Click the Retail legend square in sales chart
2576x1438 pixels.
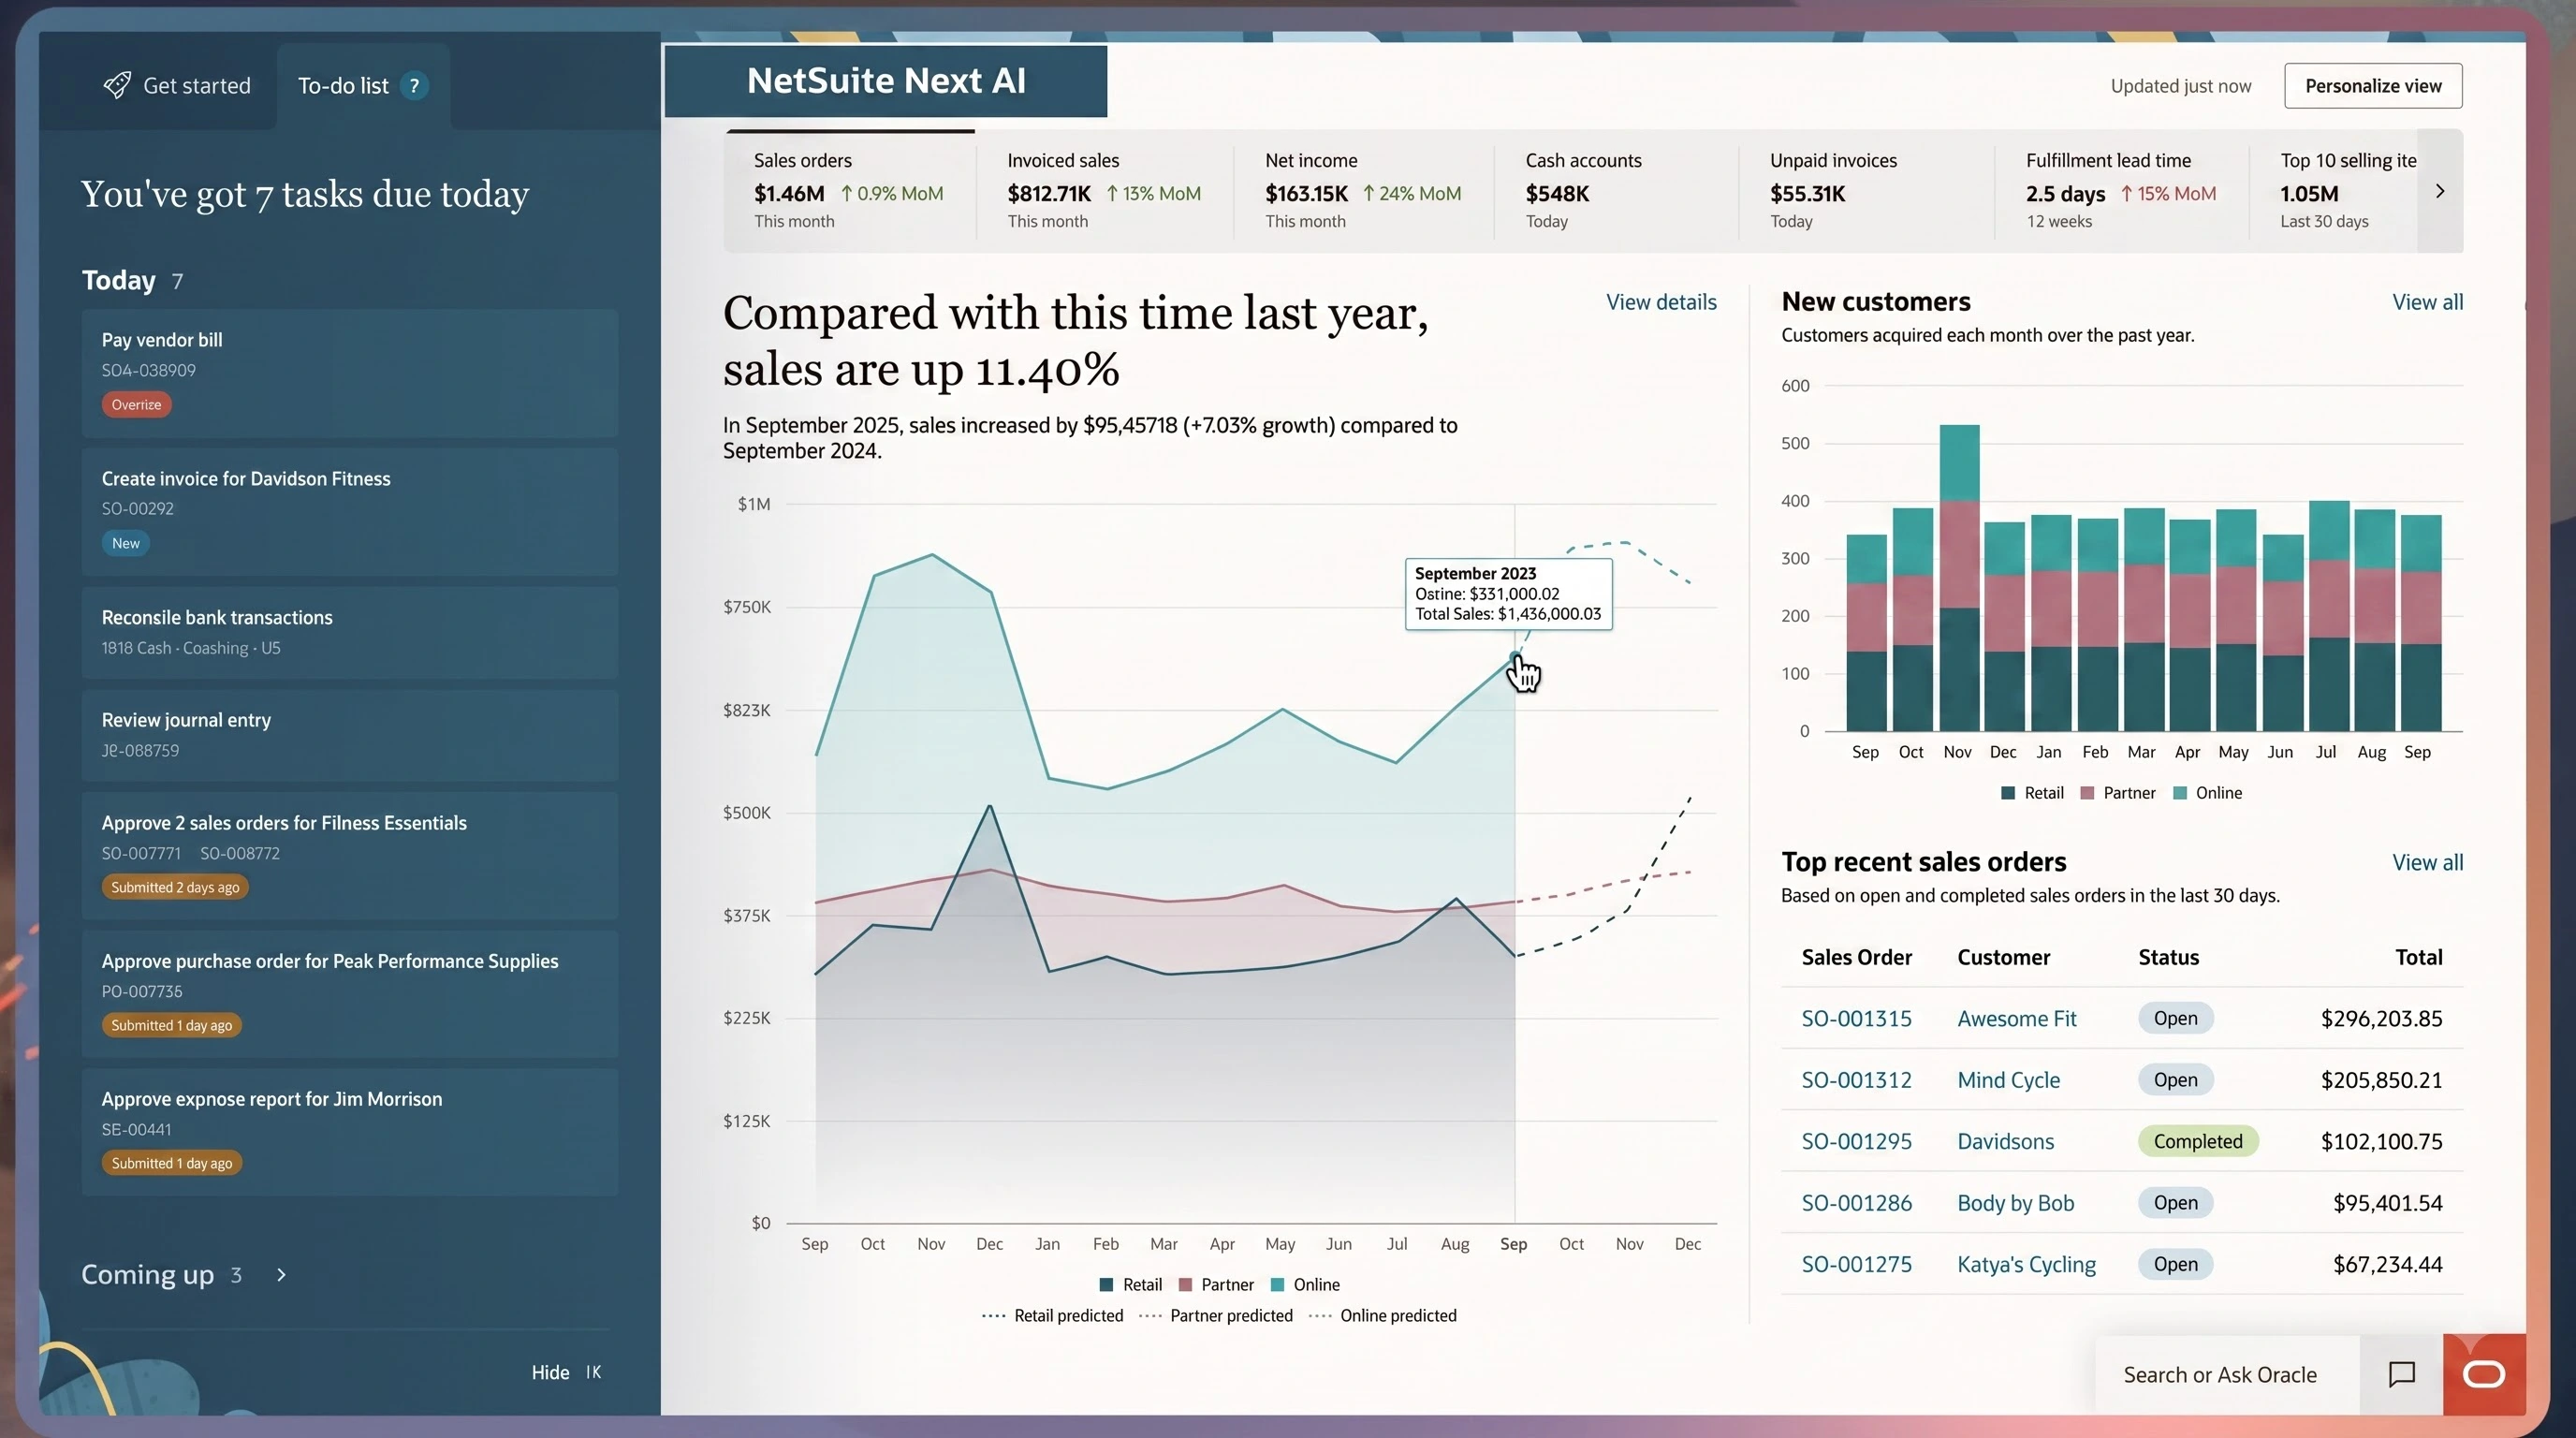(1106, 1285)
